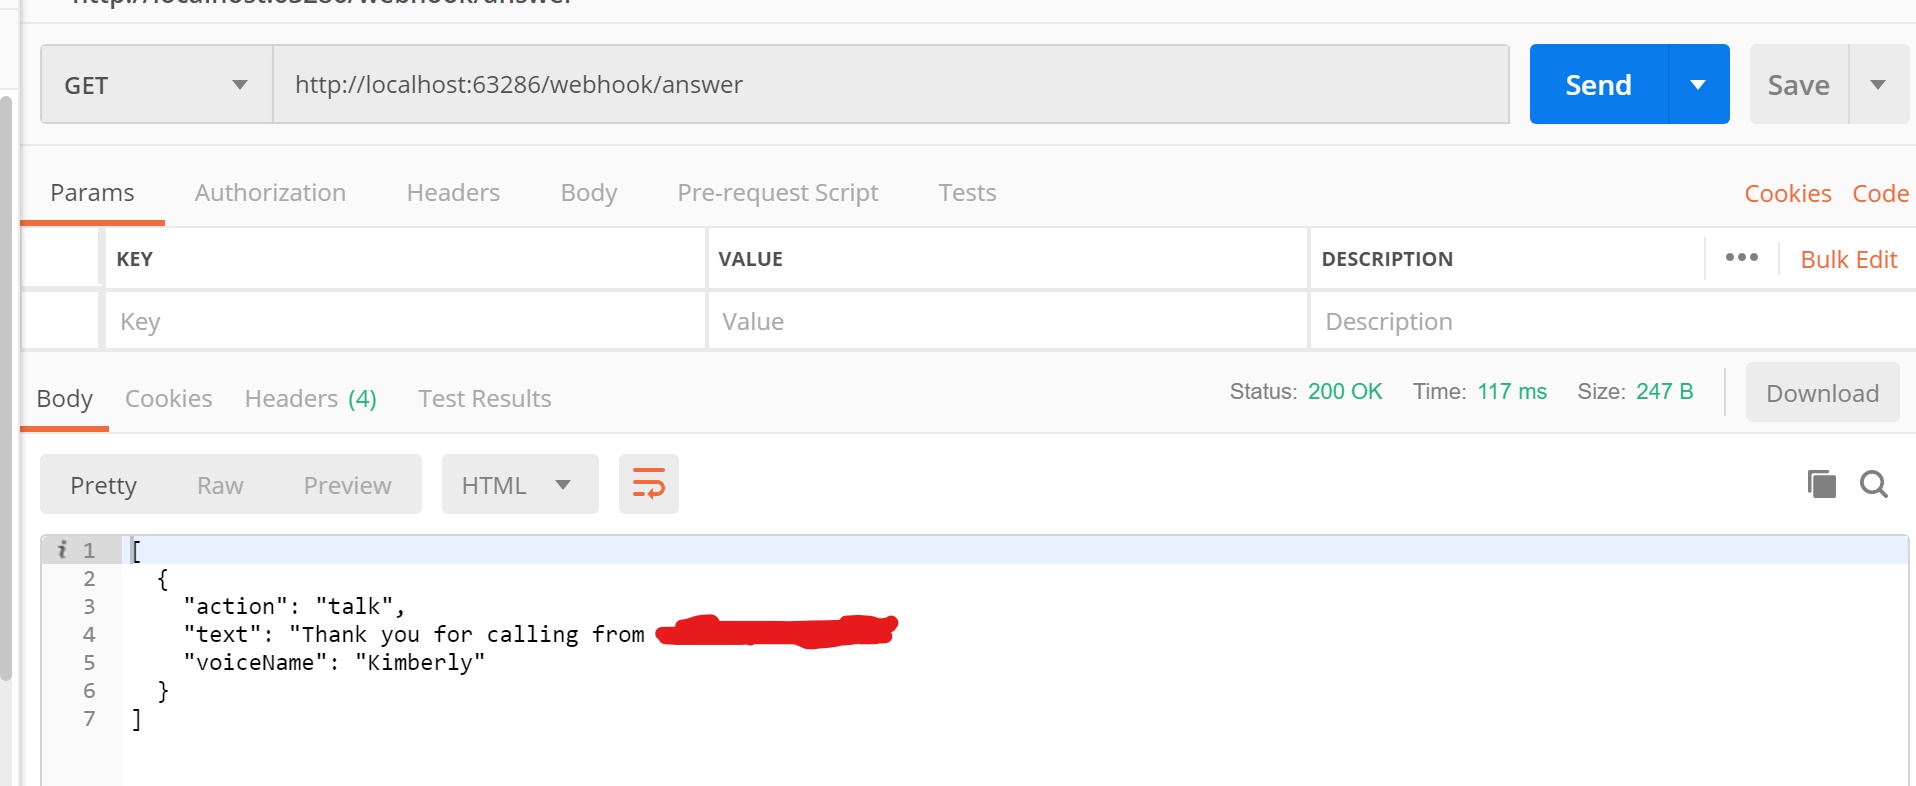Select the Raw view mode
Image resolution: width=1916 pixels, height=786 pixels.
[220, 485]
